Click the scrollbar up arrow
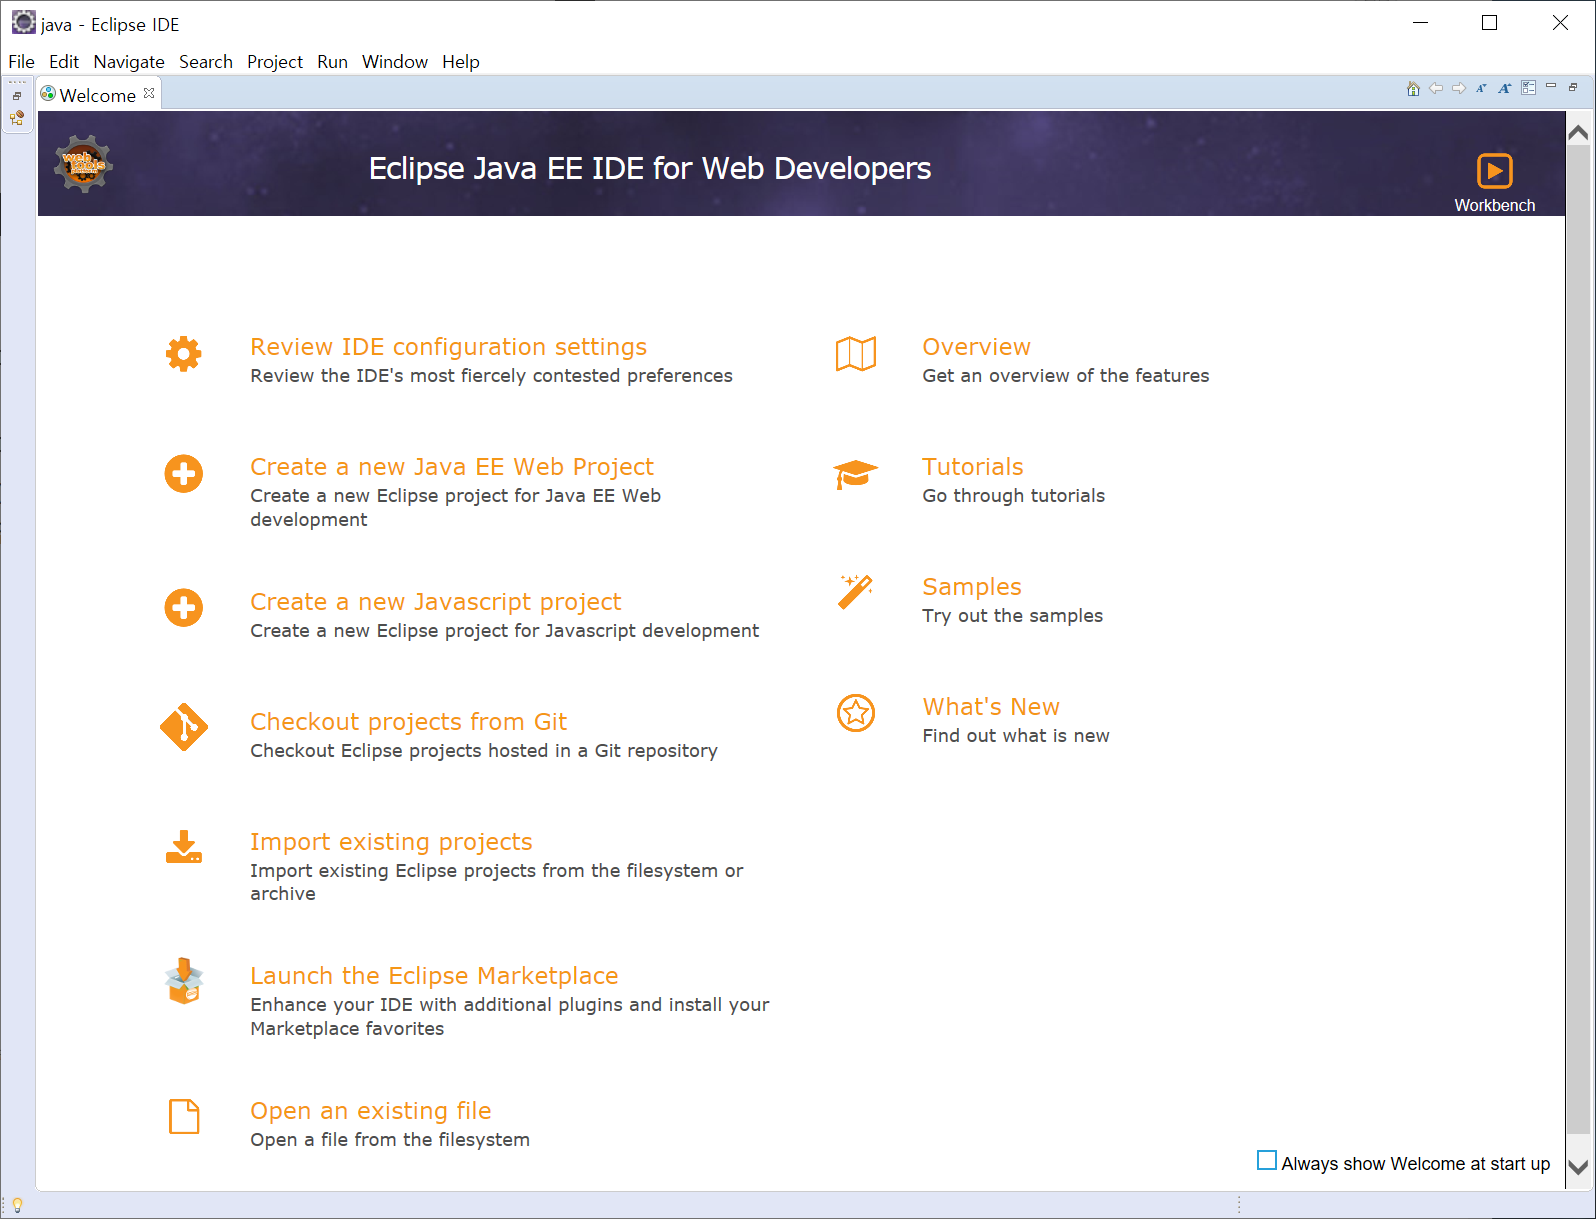Image resolution: width=1596 pixels, height=1219 pixels. coord(1579,132)
